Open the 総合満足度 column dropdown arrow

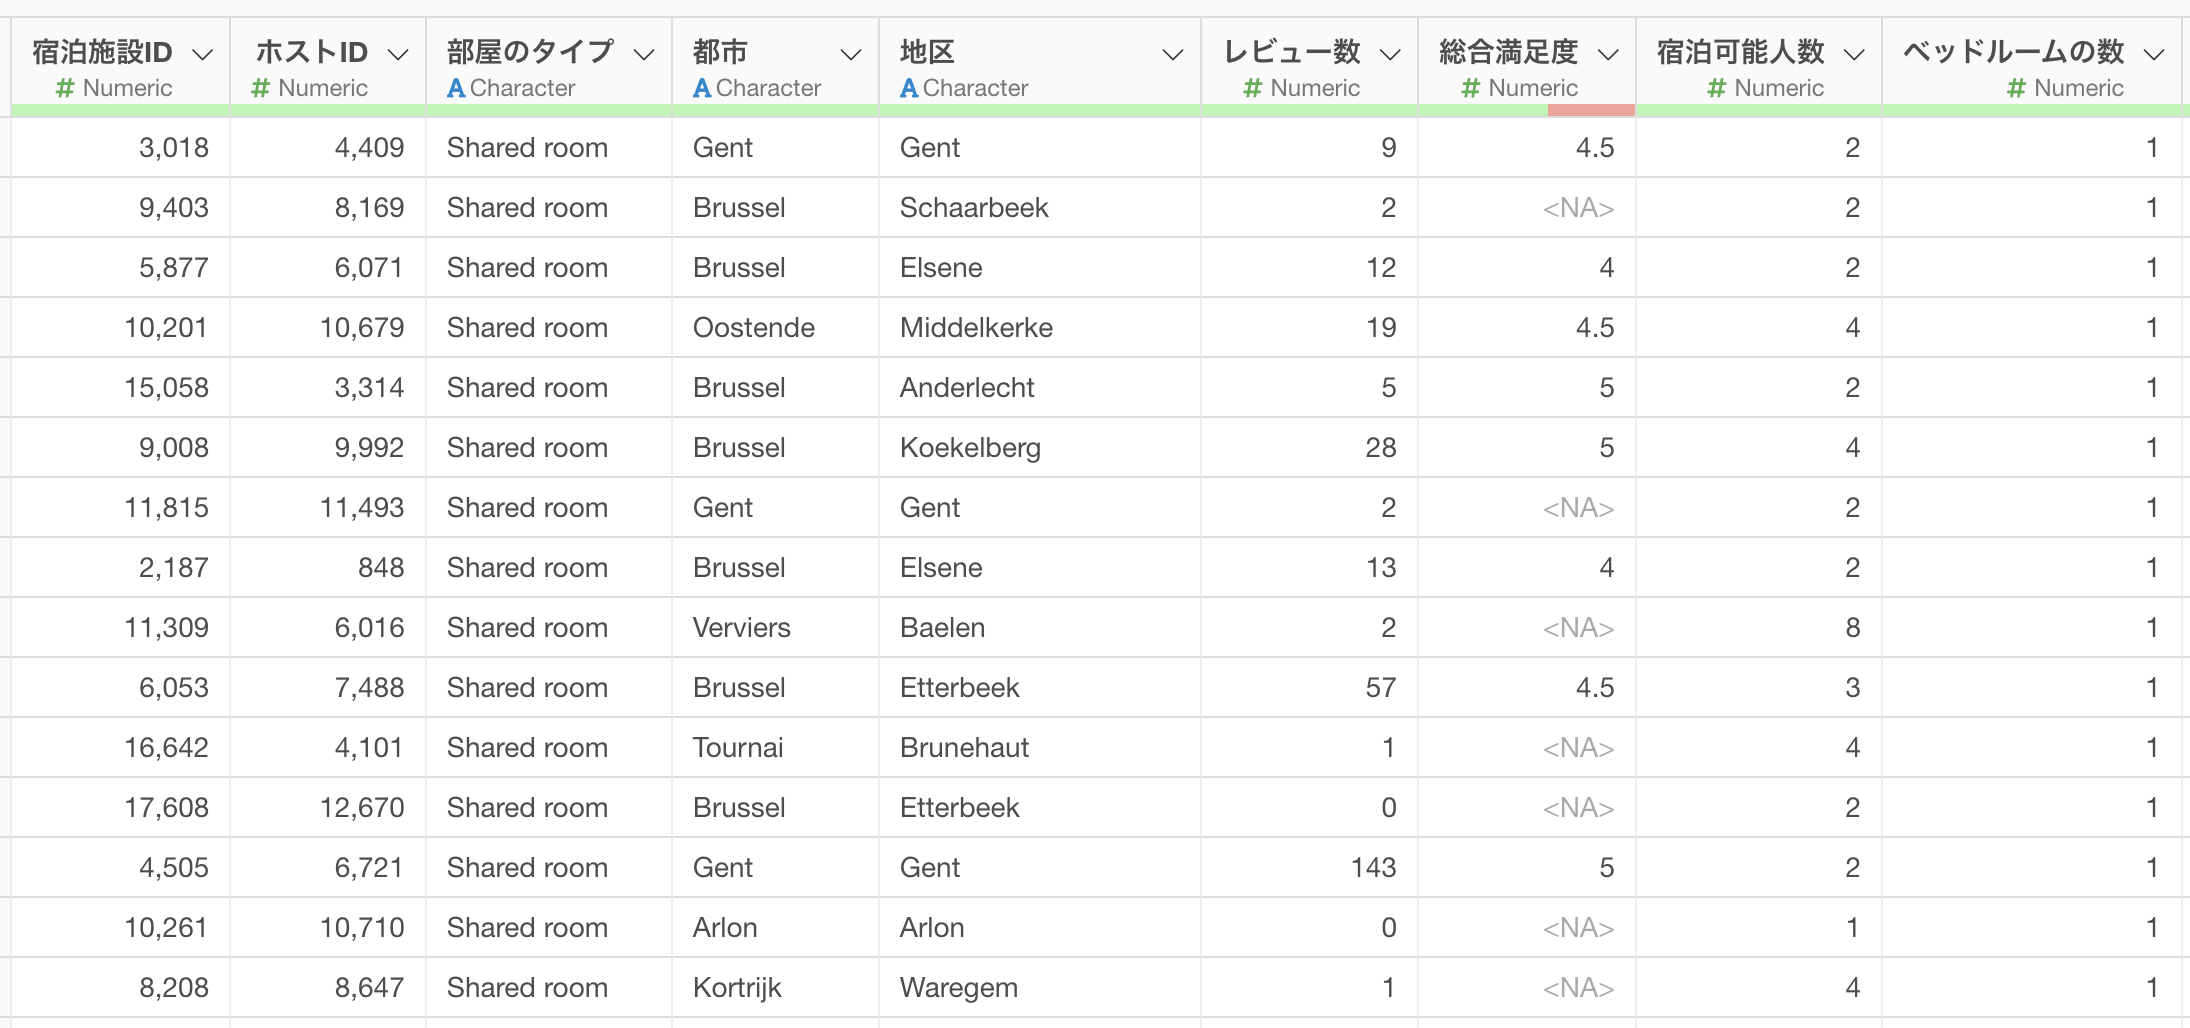coord(1608,54)
